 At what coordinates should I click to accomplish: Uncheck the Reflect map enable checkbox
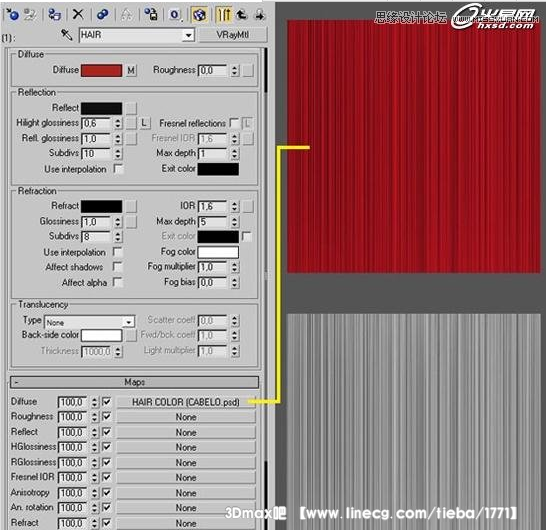(x=107, y=432)
